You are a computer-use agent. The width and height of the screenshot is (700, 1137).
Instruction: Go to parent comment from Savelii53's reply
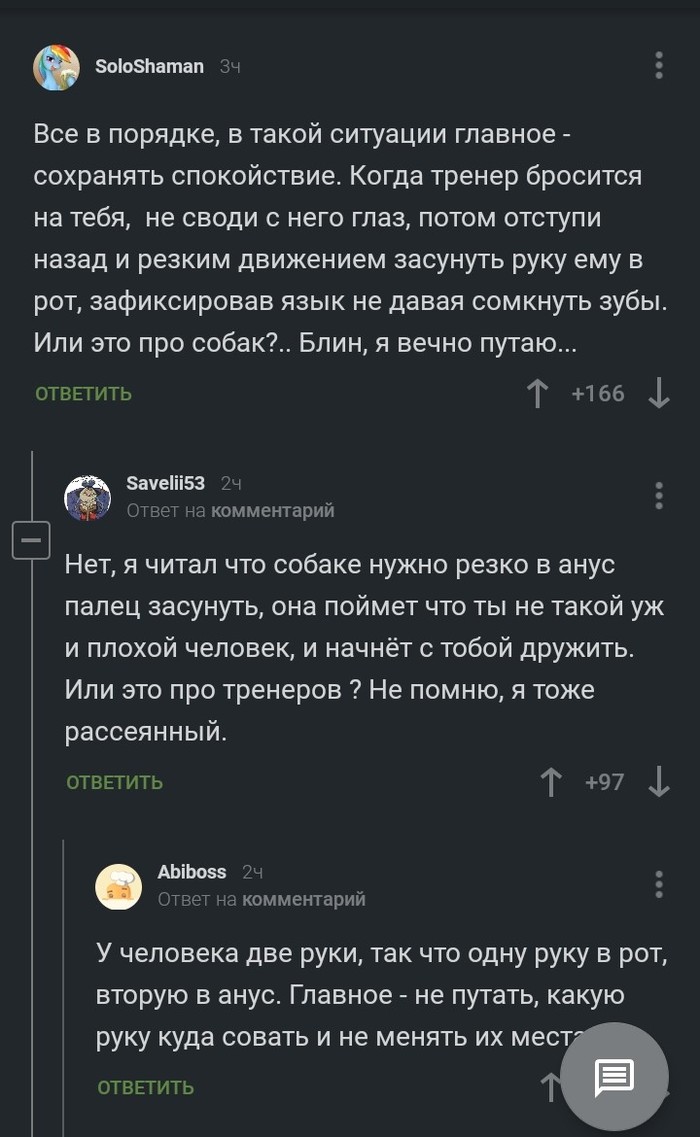click(272, 511)
